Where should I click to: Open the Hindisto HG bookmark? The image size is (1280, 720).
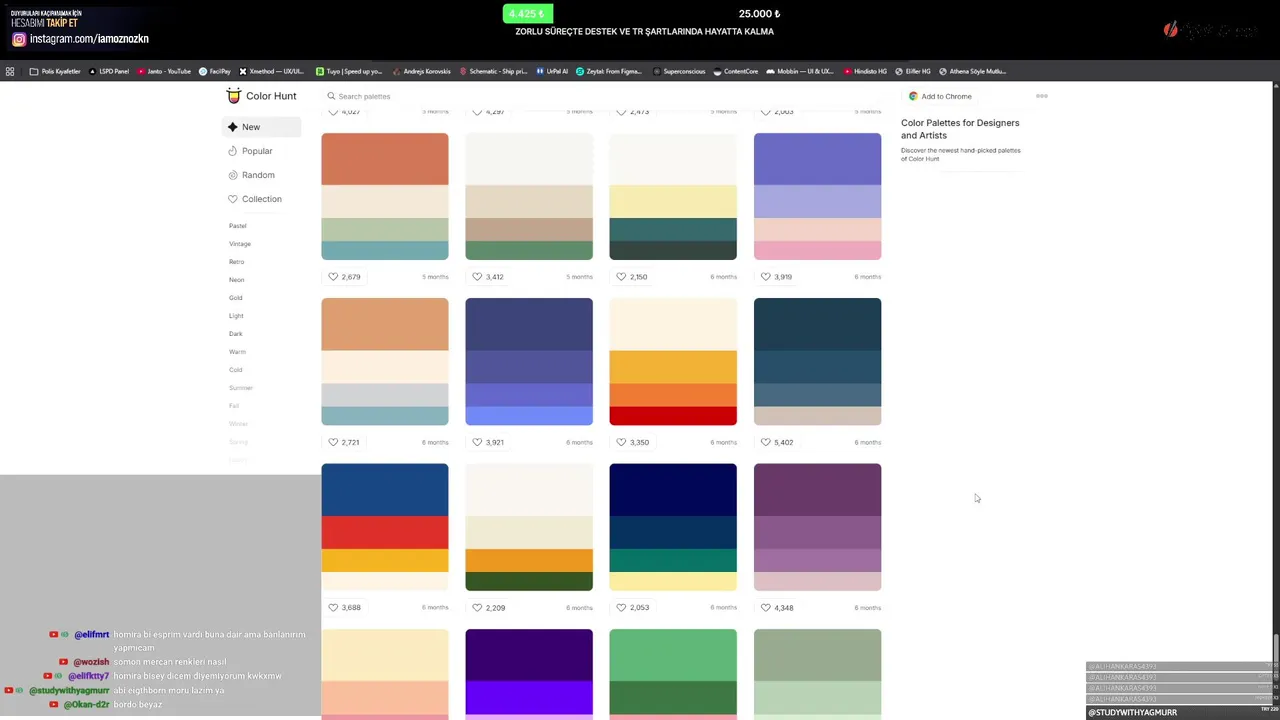click(x=865, y=71)
